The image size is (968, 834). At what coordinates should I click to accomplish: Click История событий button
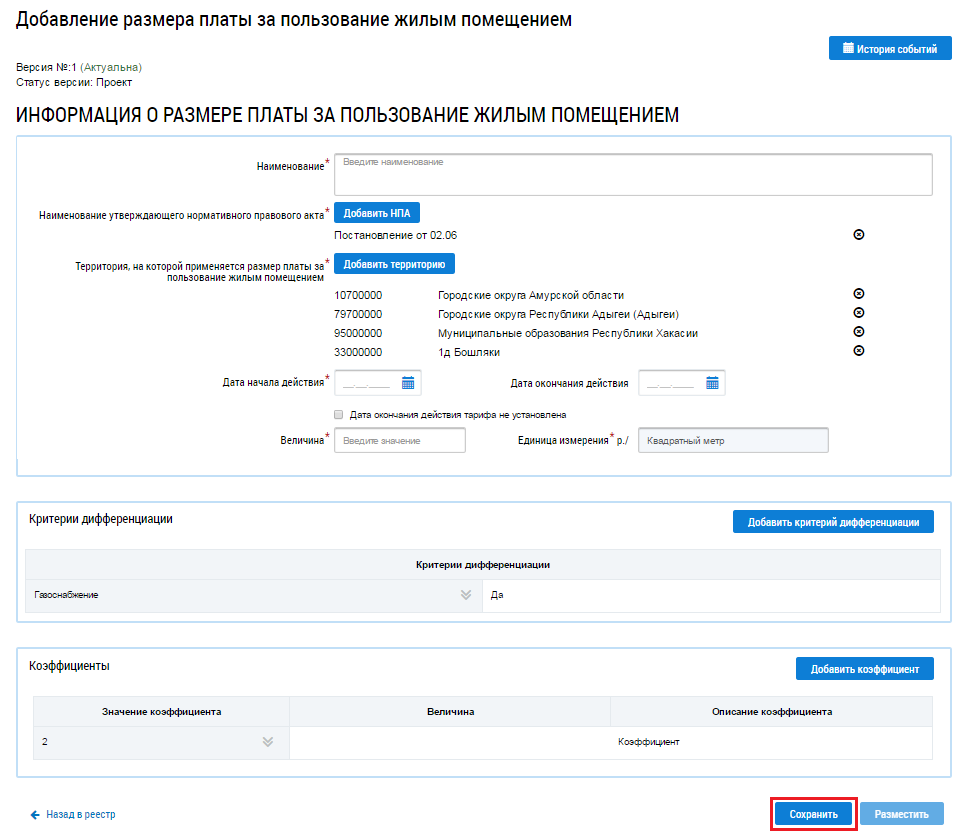pos(890,48)
